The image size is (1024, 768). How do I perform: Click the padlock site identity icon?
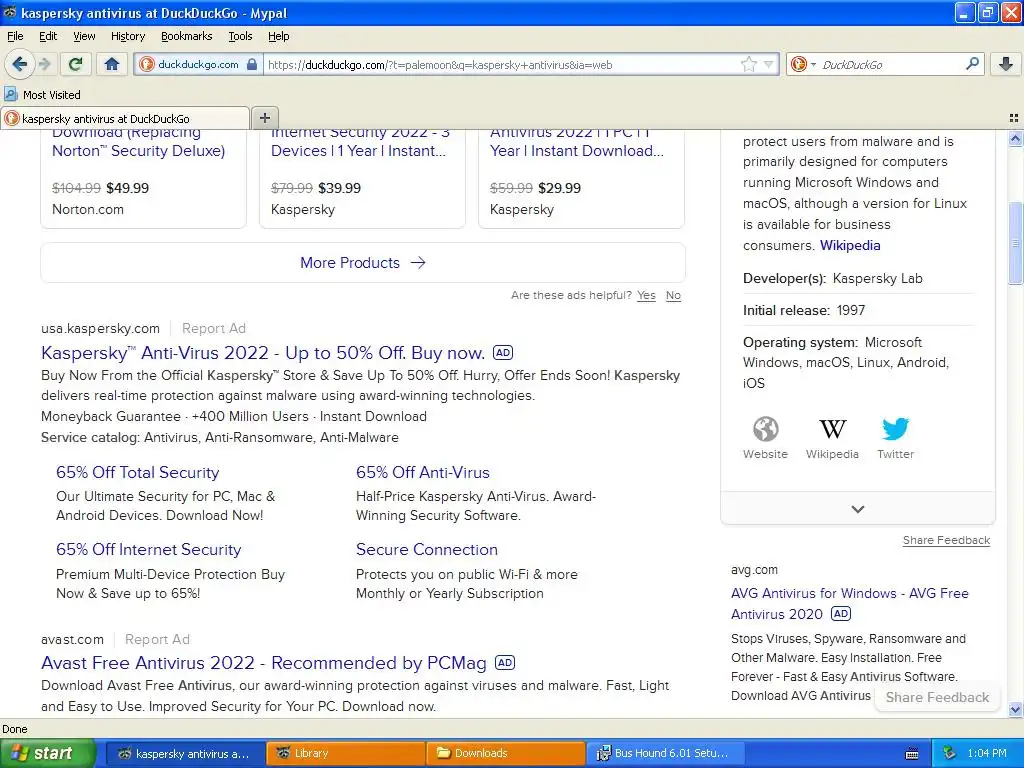(252, 64)
